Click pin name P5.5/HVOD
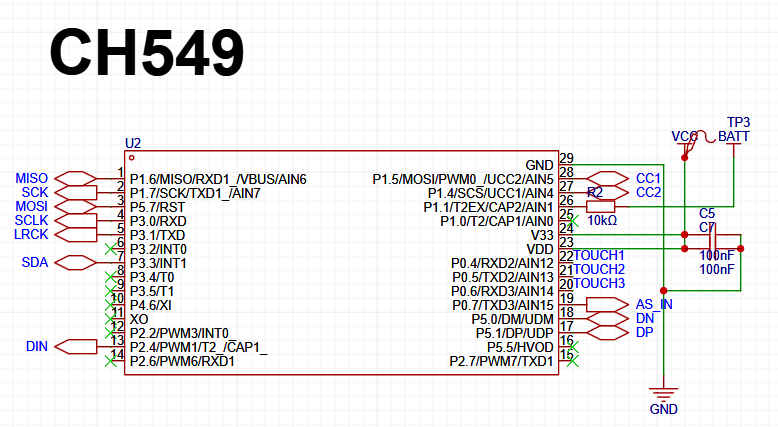This screenshot has width=778, height=427. click(520, 347)
